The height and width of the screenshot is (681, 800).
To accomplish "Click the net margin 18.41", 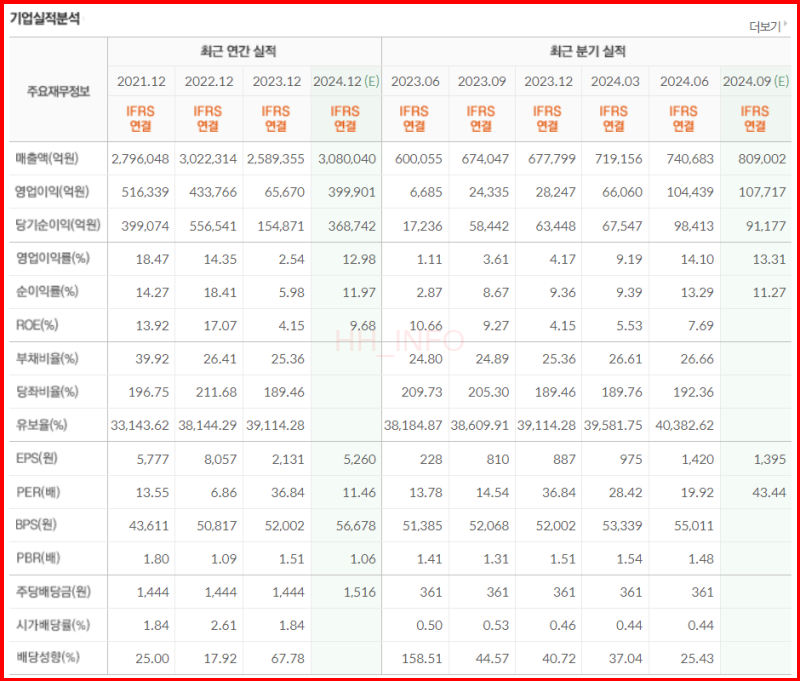I will click(x=220, y=293).
